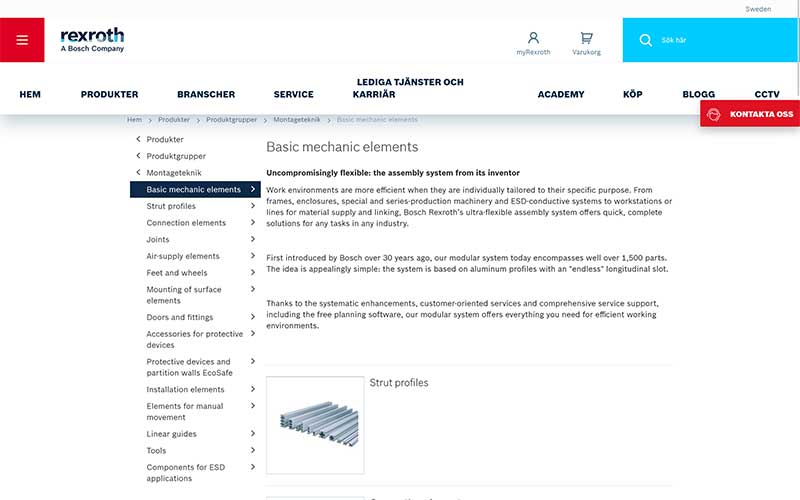Open the Strut profiles product thumbnail
This screenshot has width=800, height=500.
(315, 425)
